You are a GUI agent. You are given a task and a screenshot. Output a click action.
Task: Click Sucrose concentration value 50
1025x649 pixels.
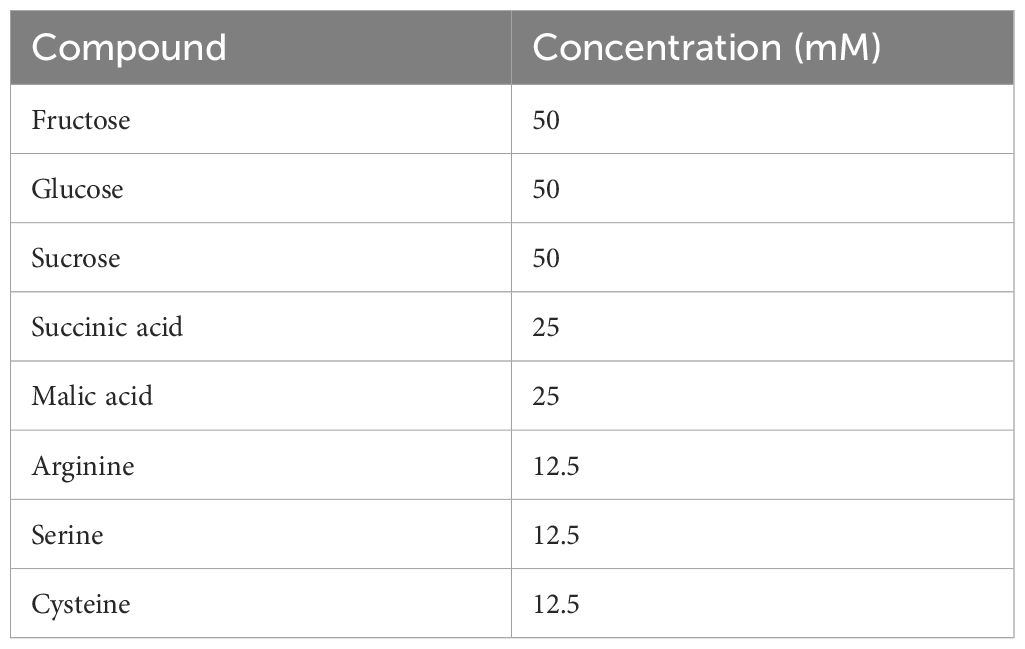tap(546, 258)
